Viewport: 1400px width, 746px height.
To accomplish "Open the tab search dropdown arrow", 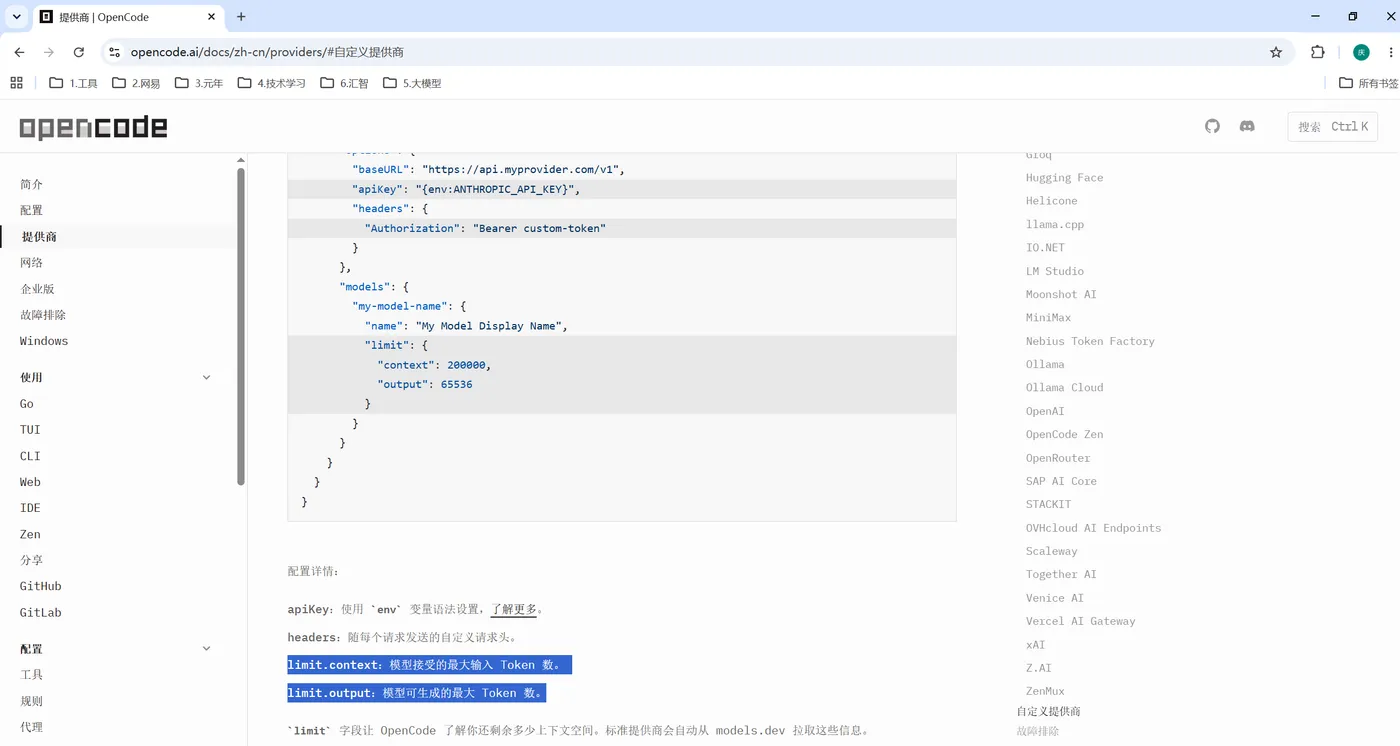I will [17, 17].
